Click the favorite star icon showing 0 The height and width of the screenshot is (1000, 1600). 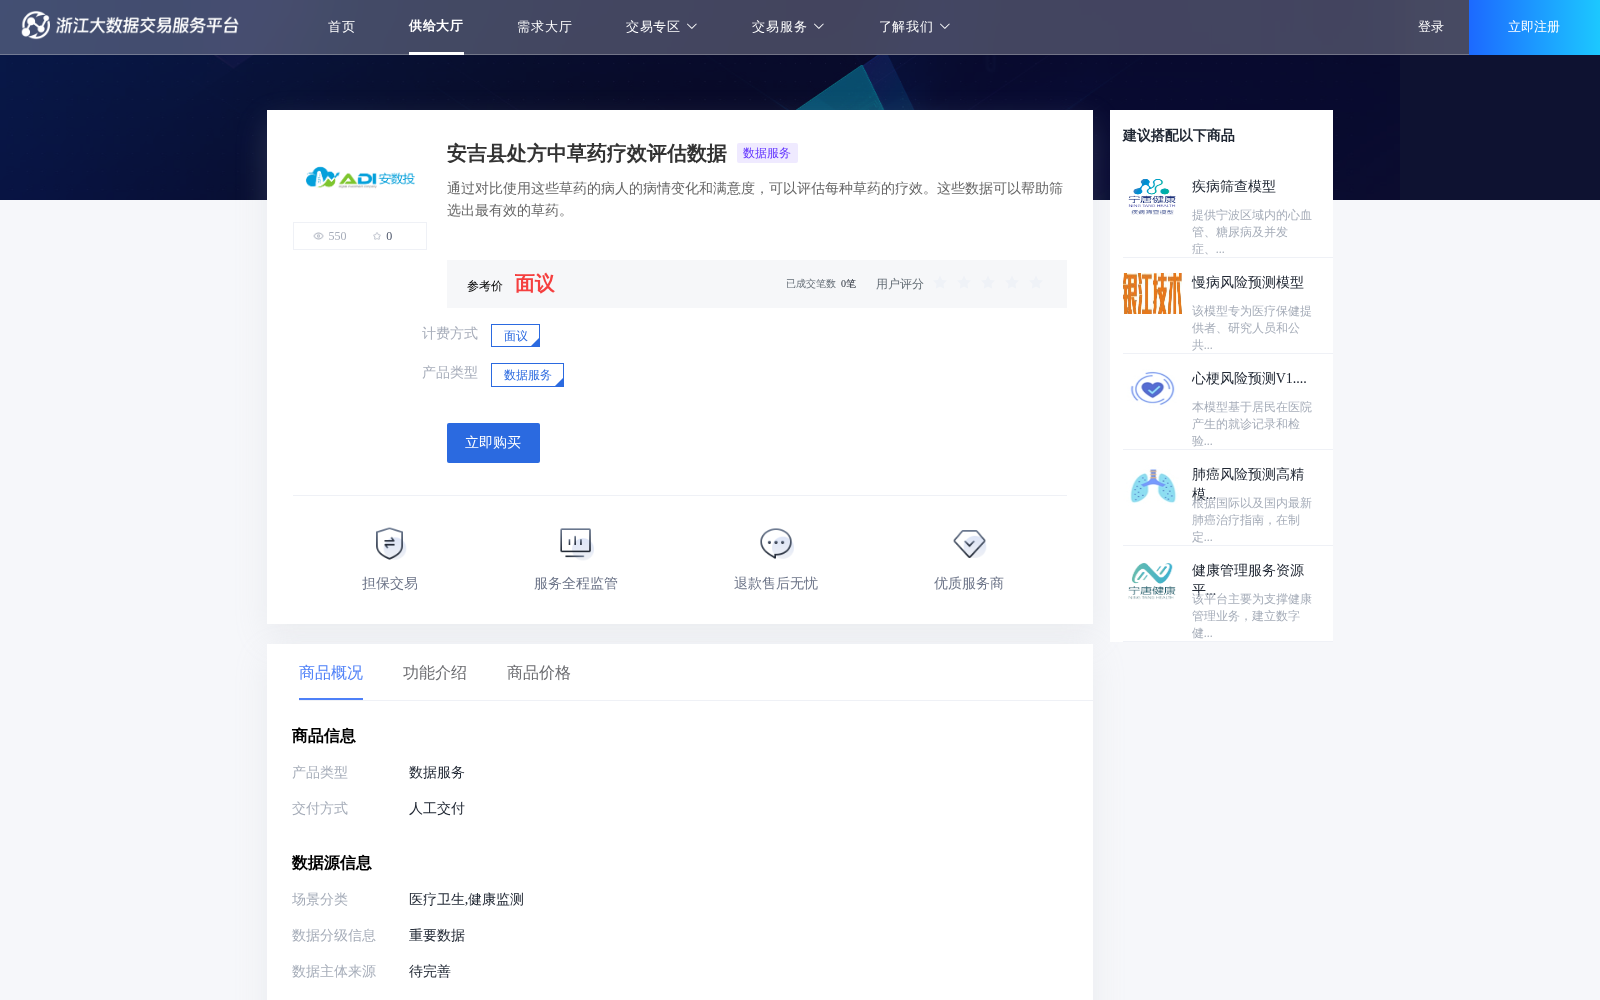pyautogui.click(x=377, y=236)
